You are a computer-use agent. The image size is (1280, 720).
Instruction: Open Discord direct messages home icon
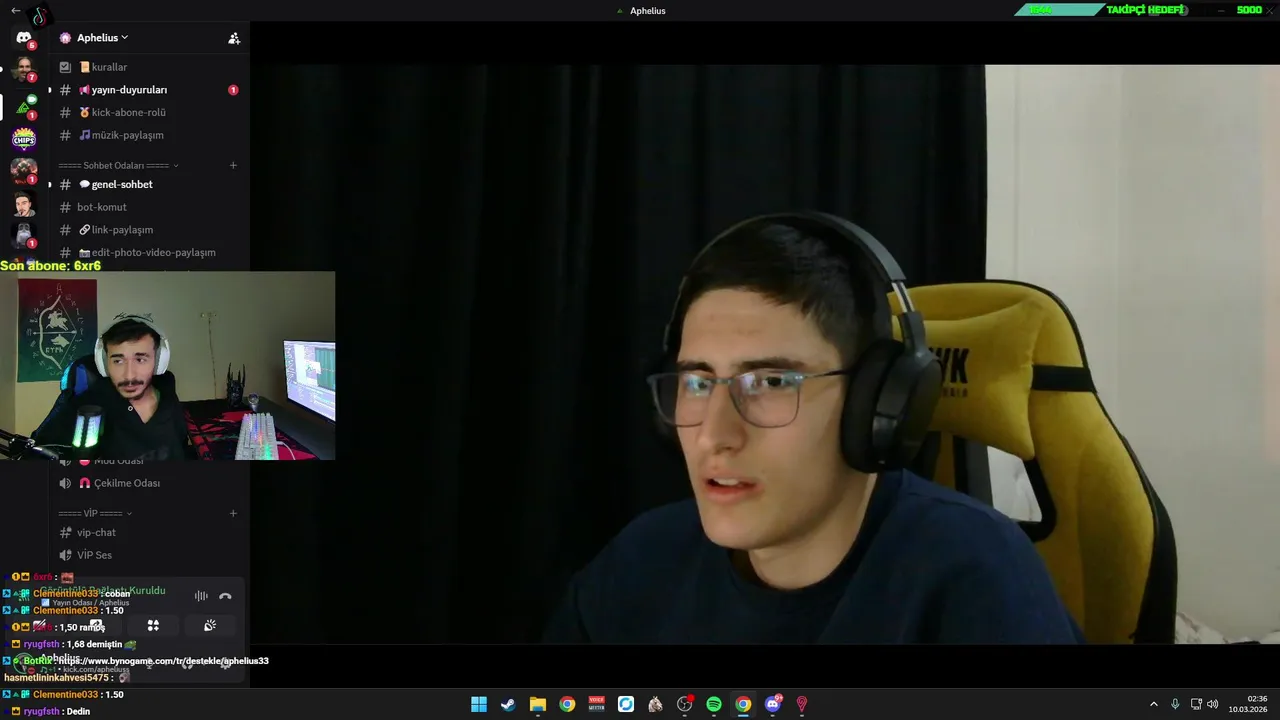pos(24,38)
